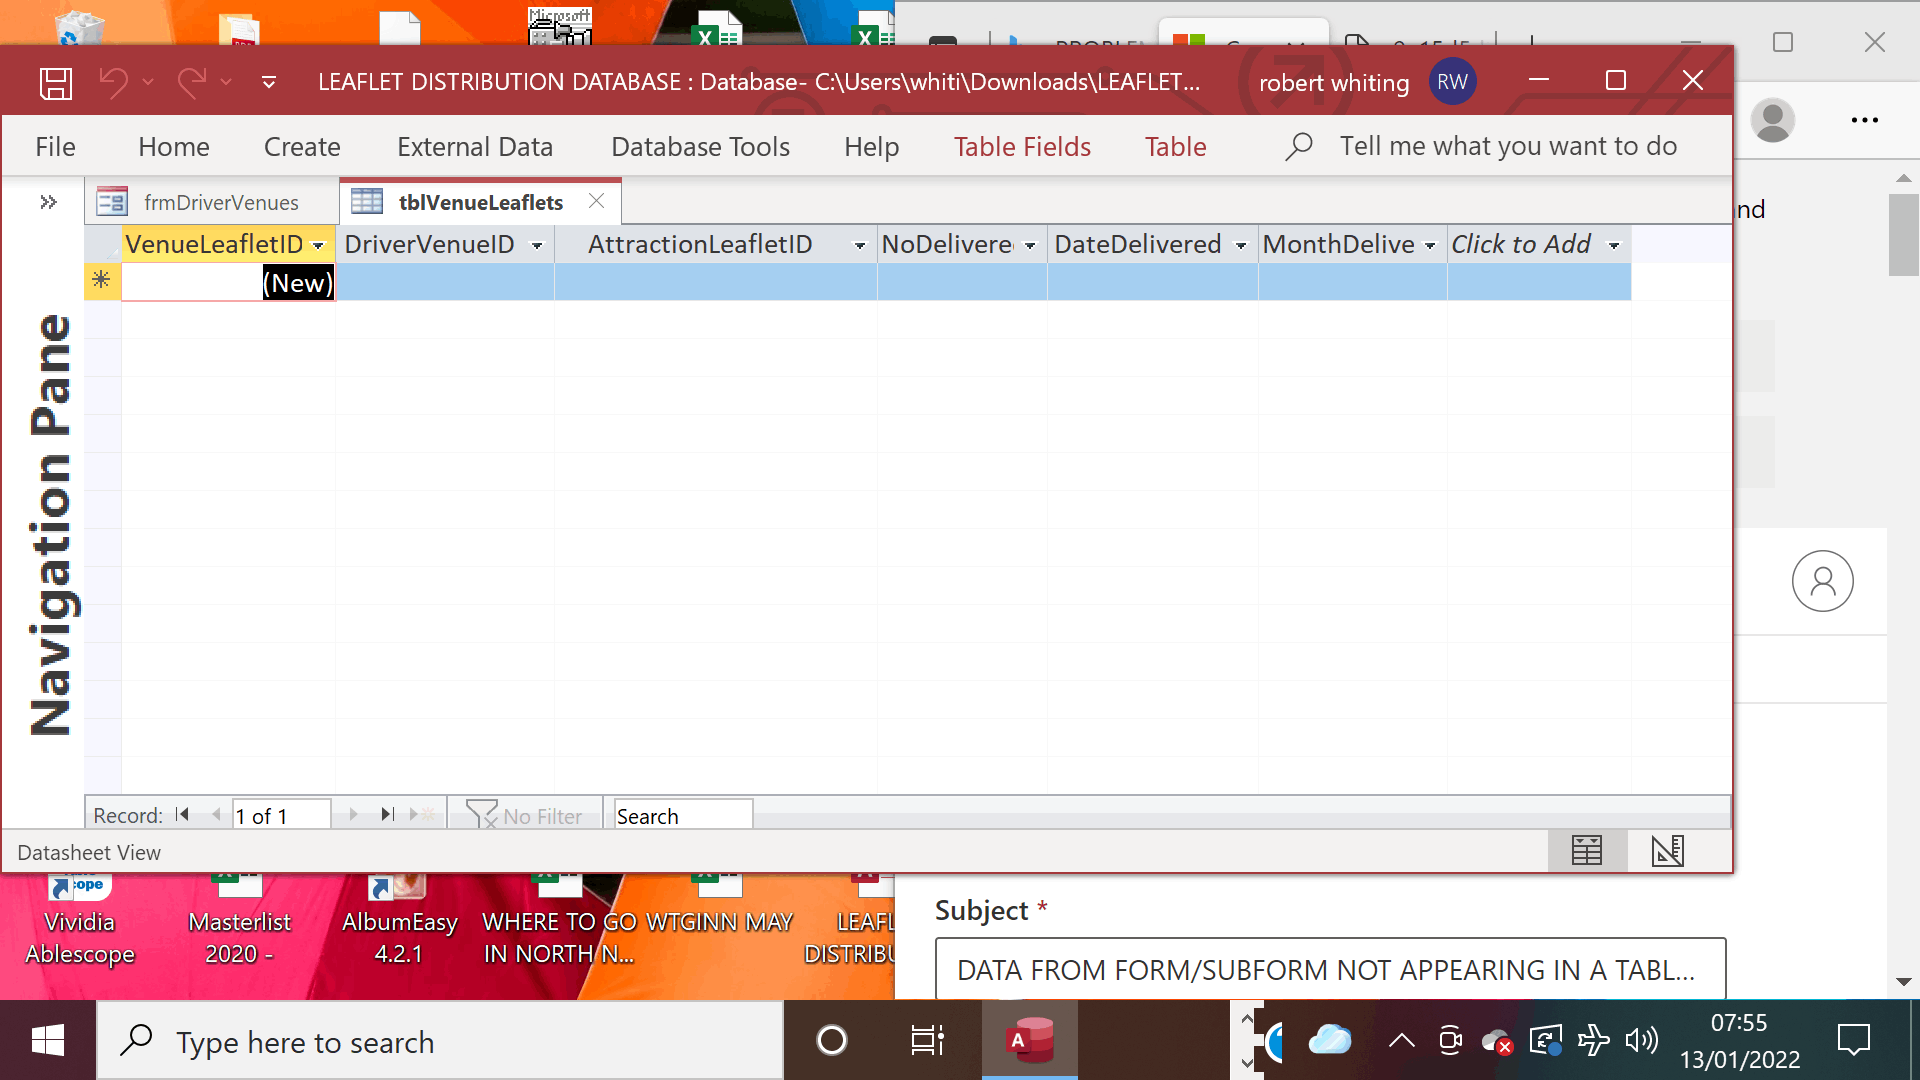Open Click to Add column dropdown
Image resolution: width=1920 pixels, height=1080 pixels.
click(1614, 245)
